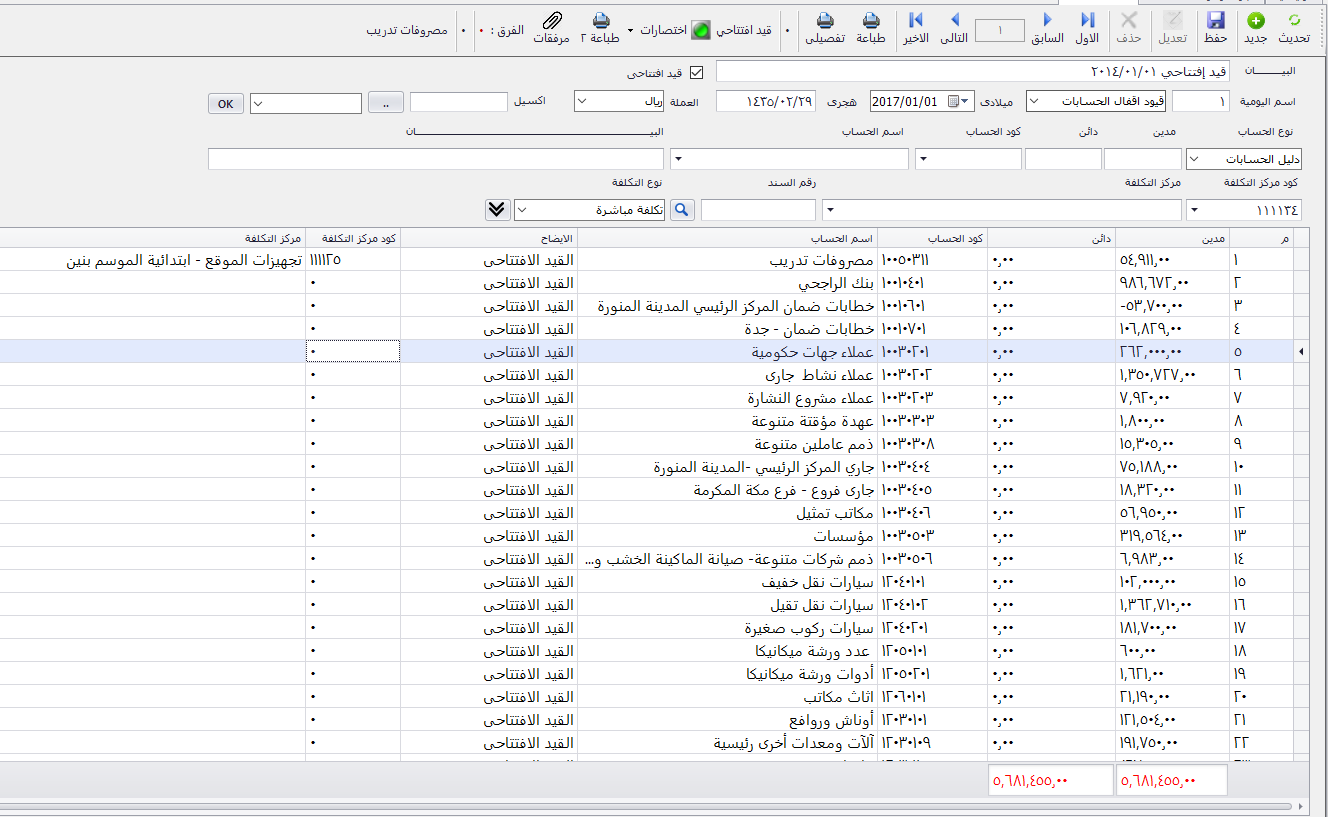Expand details with double-chevron down button
This screenshot has width=1328, height=817.
click(x=497, y=210)
